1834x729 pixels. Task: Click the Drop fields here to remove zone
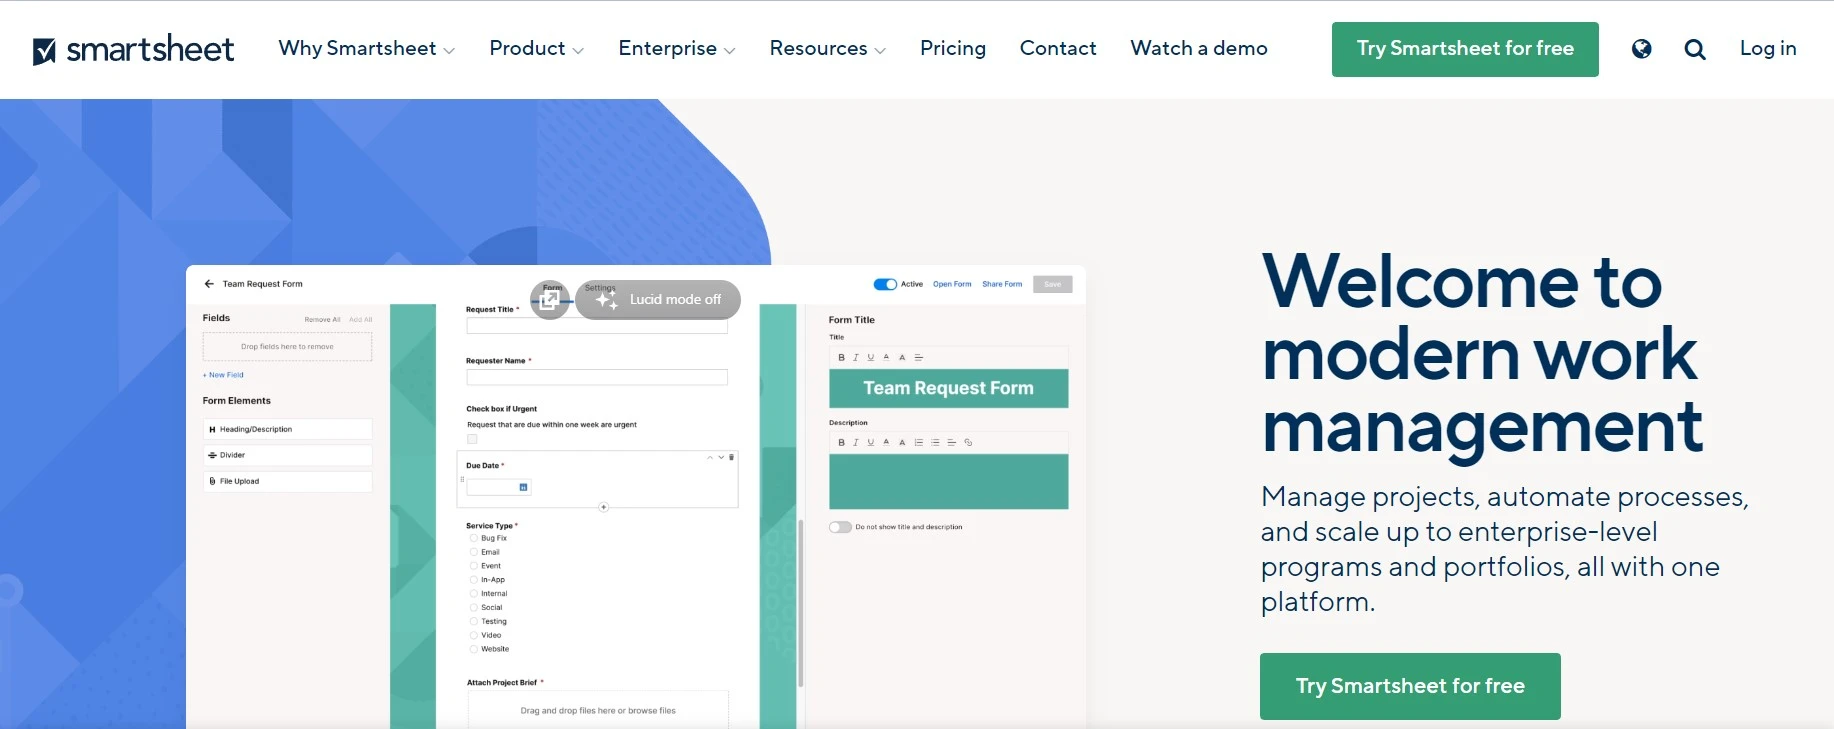(x=288, y=347)
